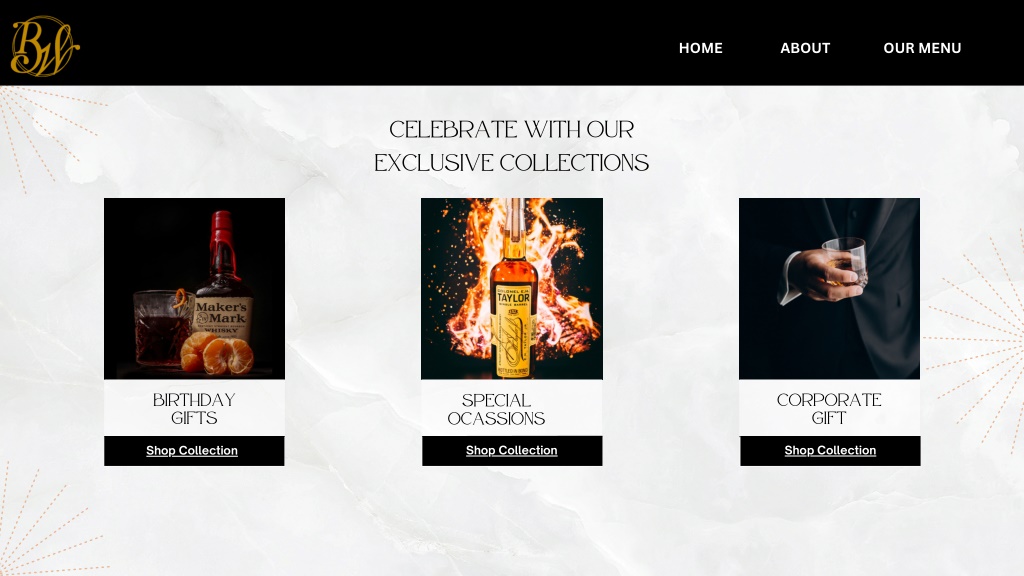Click the CORPORATE GIFT title
This screenshot has height=576, width=1024.
(x=829, y=409)
